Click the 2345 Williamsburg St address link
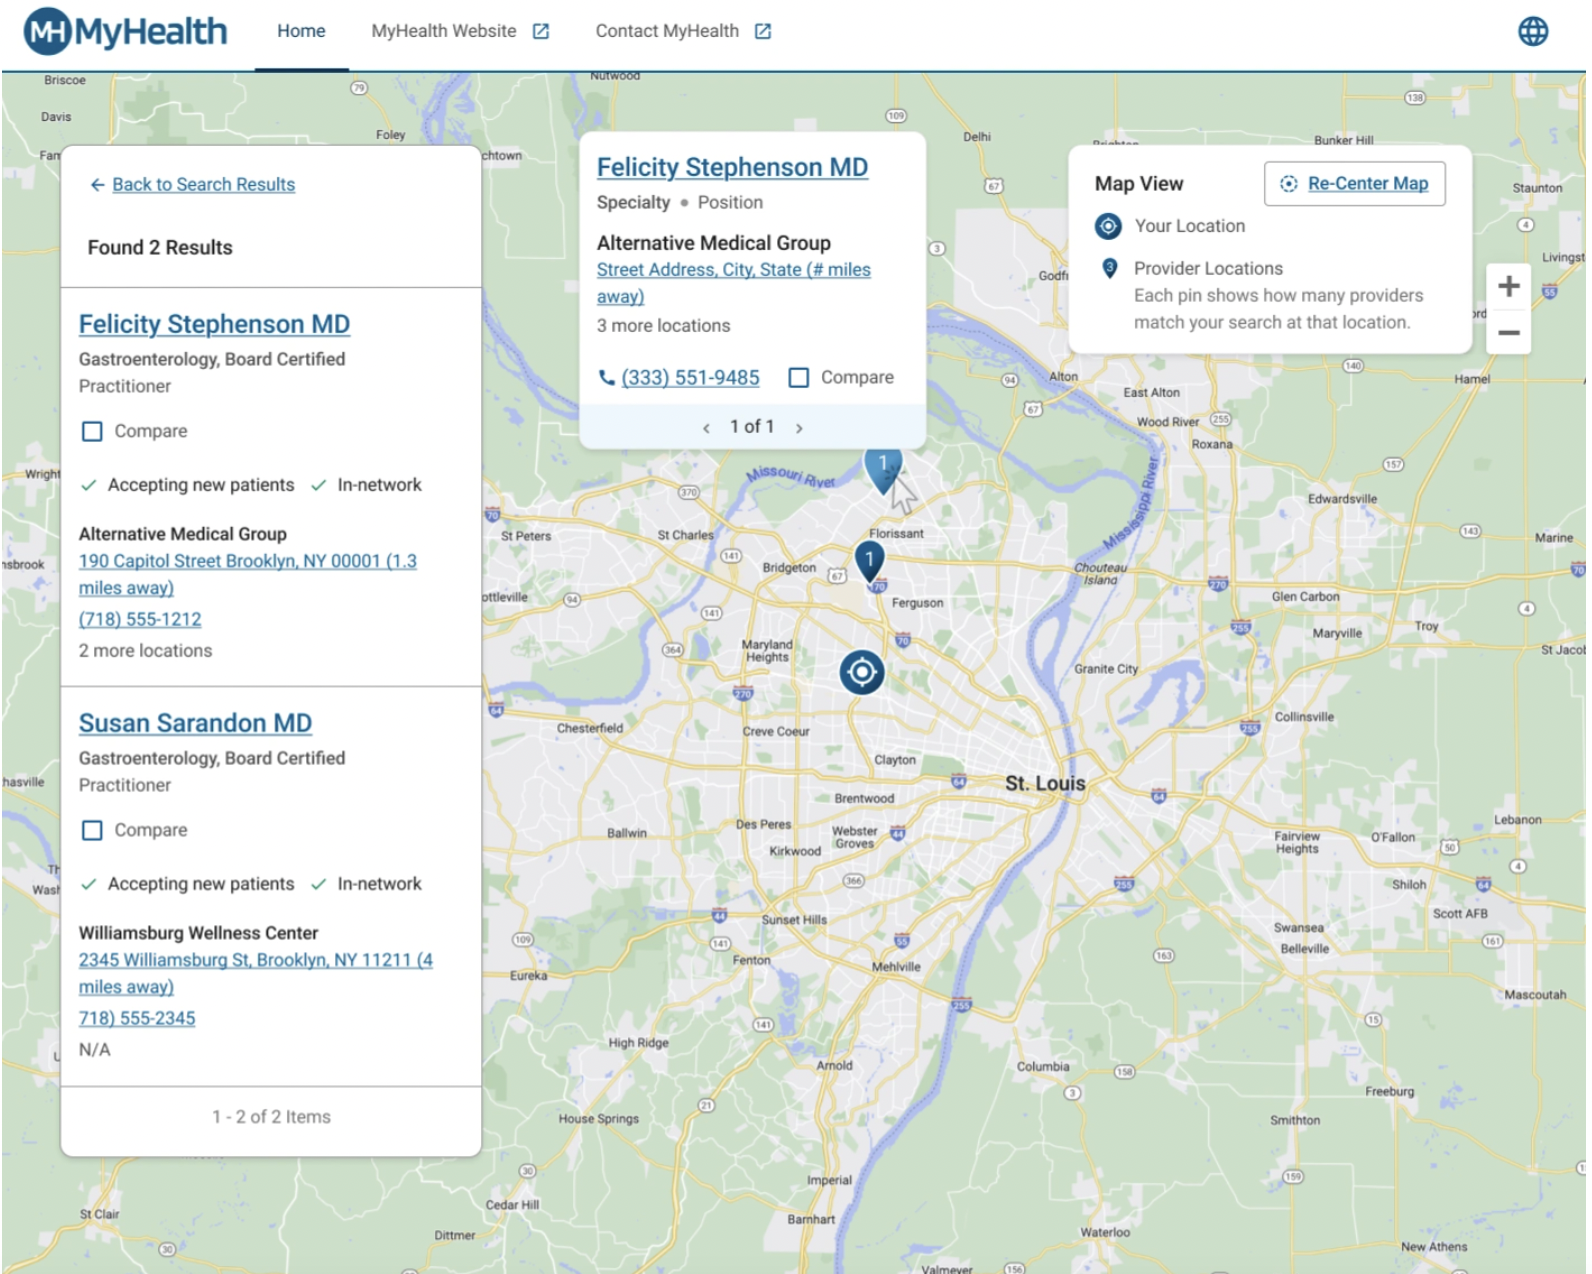 click(x=256, y=973)
